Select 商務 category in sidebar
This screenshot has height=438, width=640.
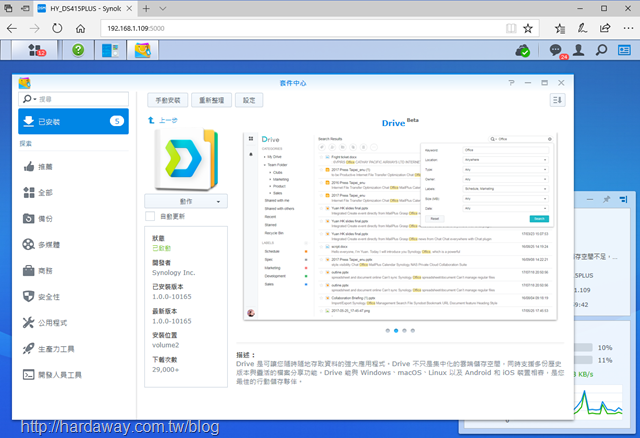coord(73,271)
